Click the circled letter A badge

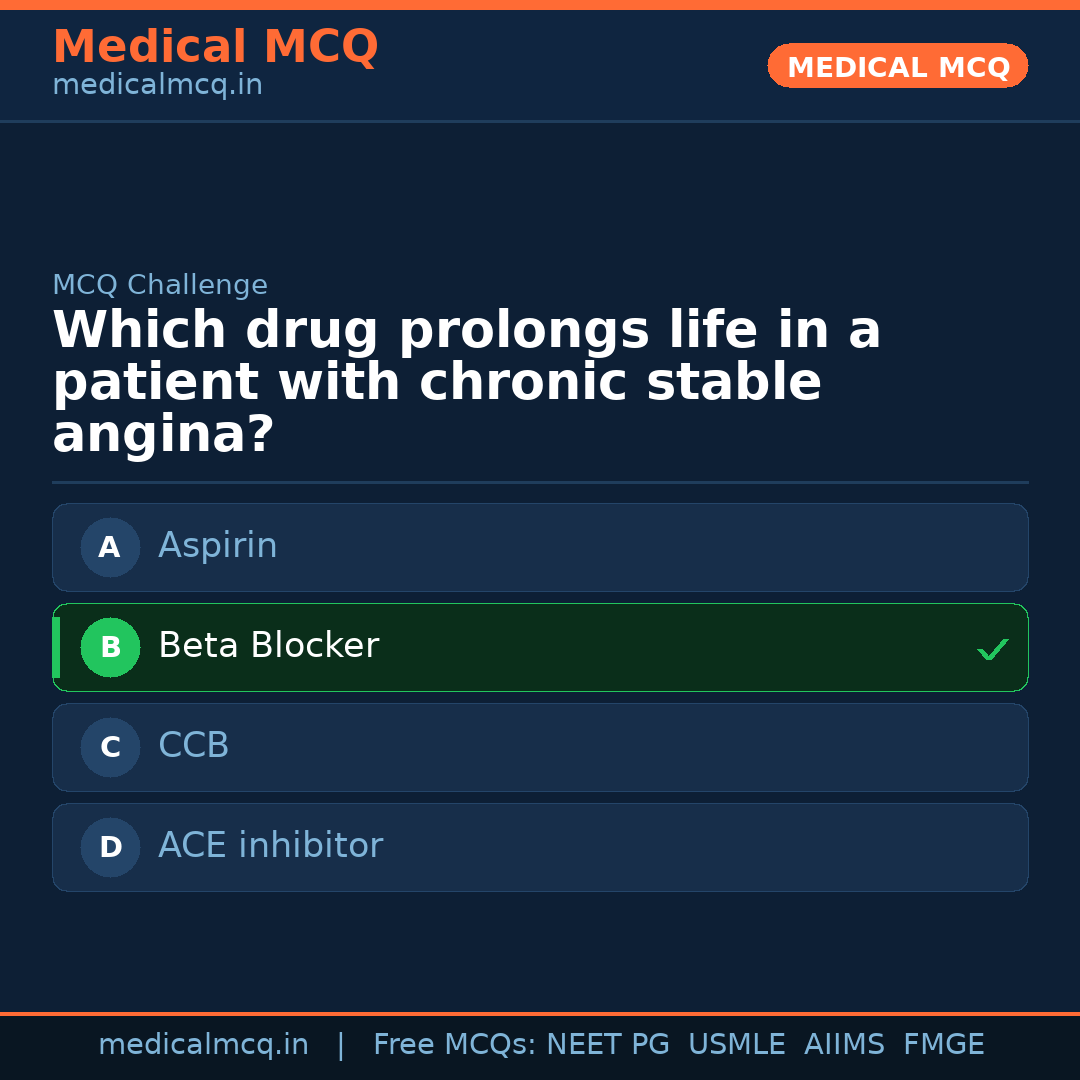pyautogui.click(x=110, y=547)
